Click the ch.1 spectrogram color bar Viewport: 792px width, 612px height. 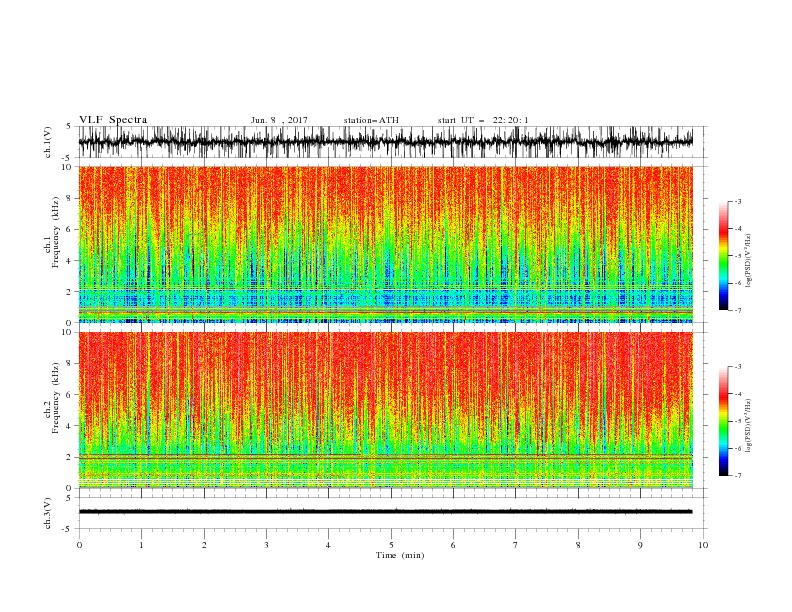(723, 256)
